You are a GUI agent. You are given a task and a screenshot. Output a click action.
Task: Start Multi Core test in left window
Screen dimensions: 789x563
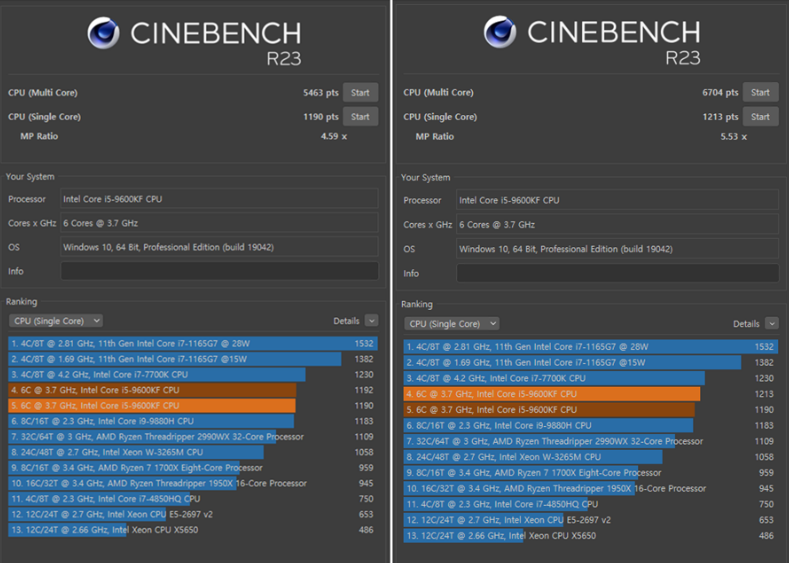coord(360,93)
